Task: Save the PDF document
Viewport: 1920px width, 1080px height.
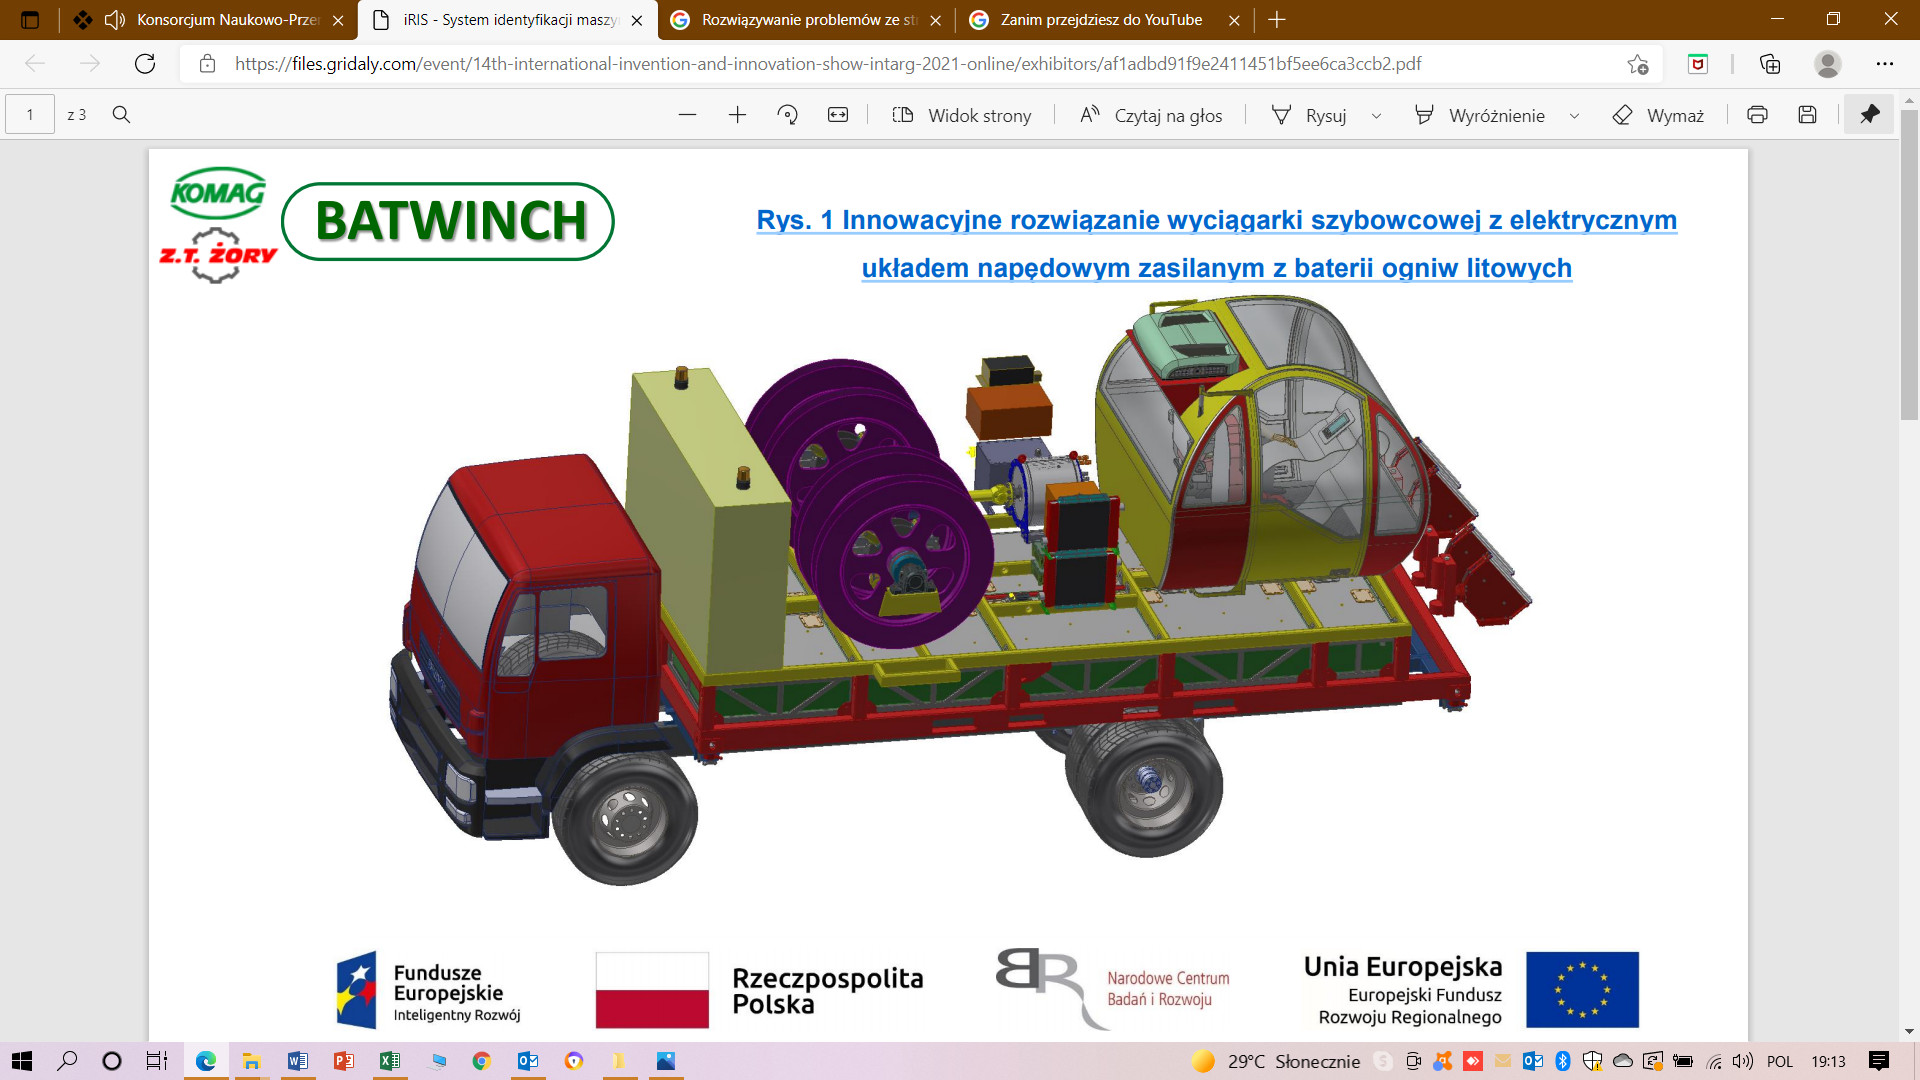Action: click(1807, 115)
